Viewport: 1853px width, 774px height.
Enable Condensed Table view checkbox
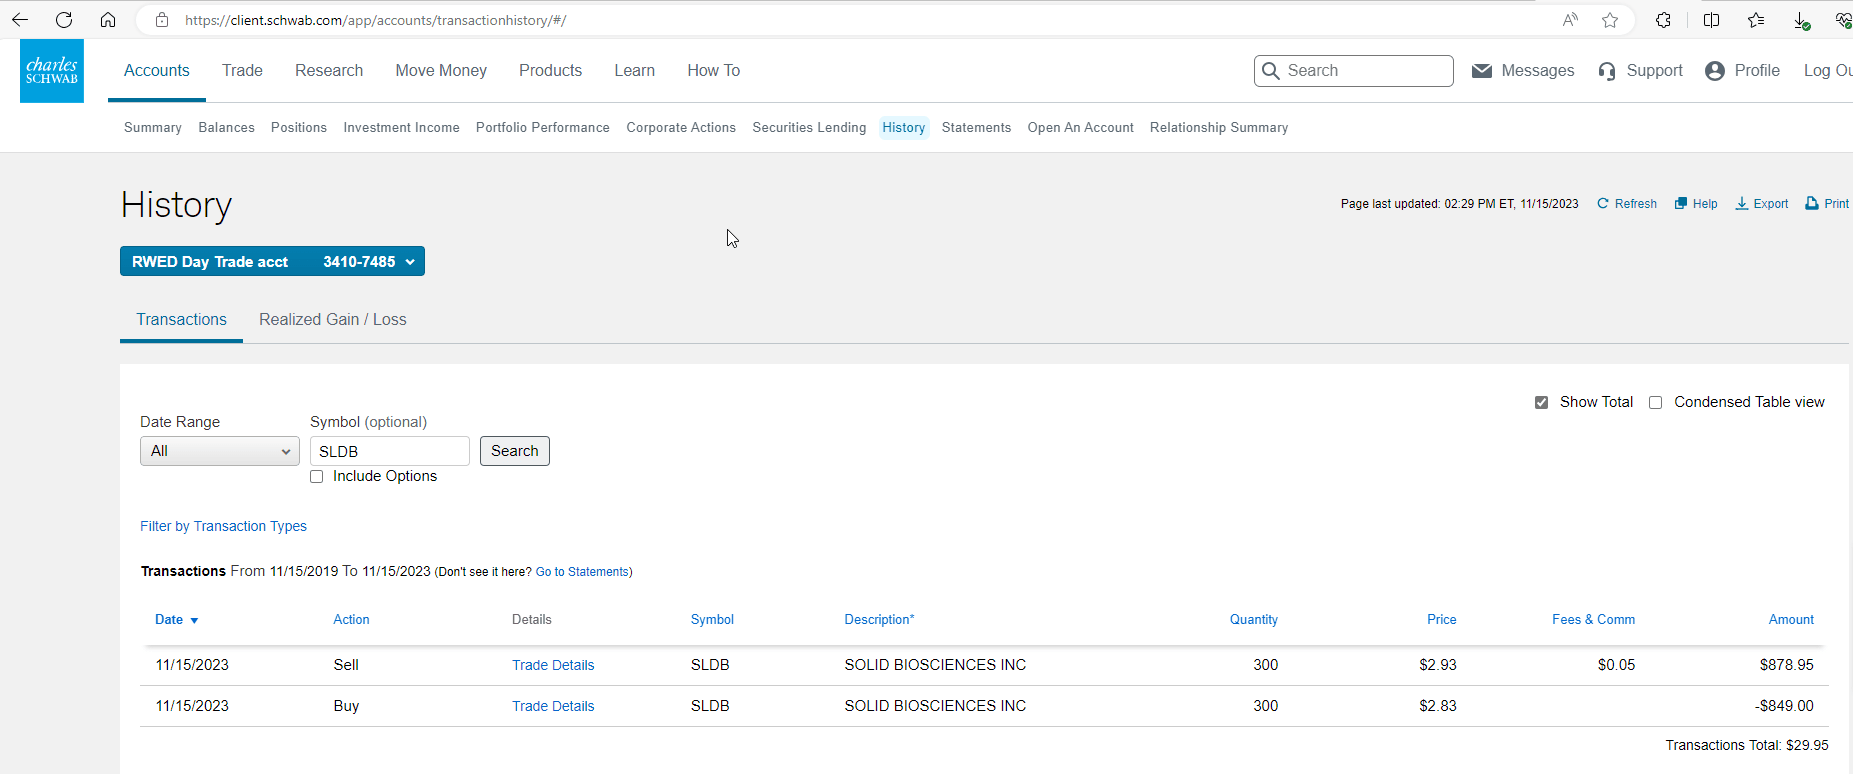(x=1656, y=402)
